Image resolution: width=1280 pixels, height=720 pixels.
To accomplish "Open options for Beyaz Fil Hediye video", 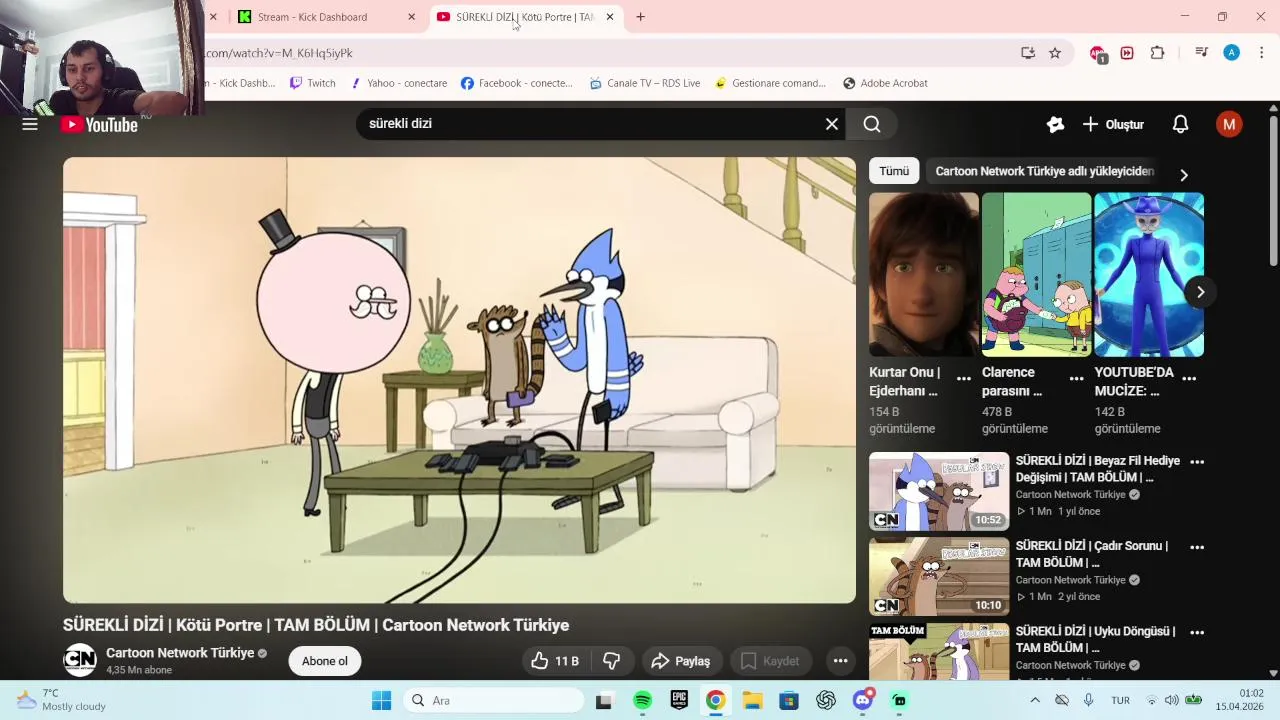I will click(1197, 462).
